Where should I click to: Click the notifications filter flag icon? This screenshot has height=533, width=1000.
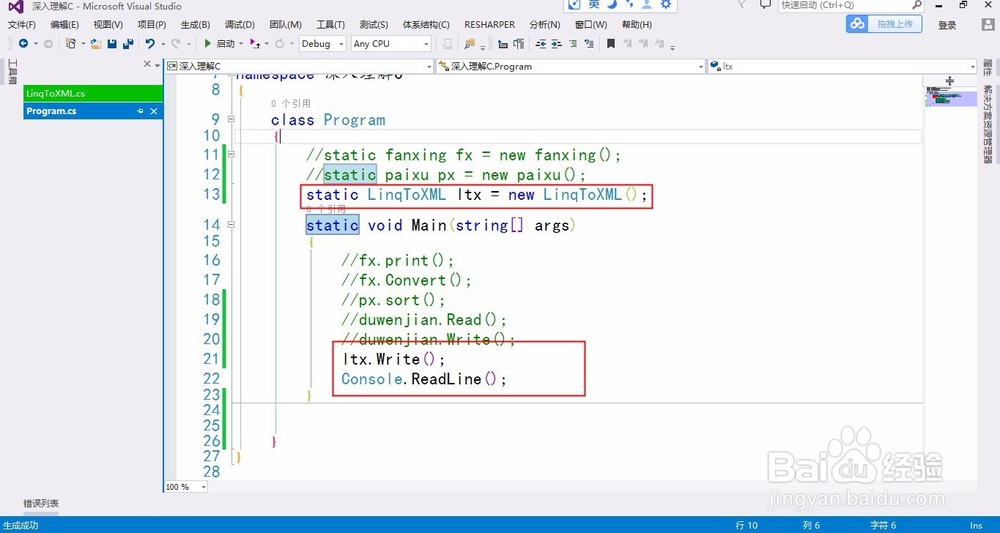[x=742, y=4]
